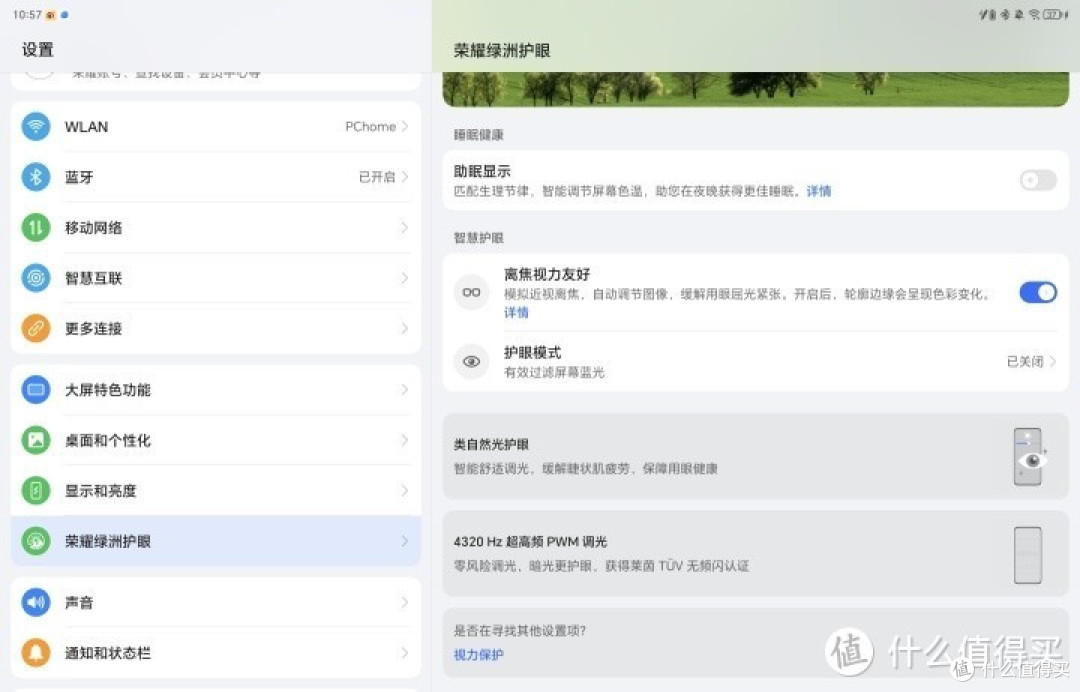
Task: Tap the 已开启 status beside 蓝牙
Action: pos(377,177)
